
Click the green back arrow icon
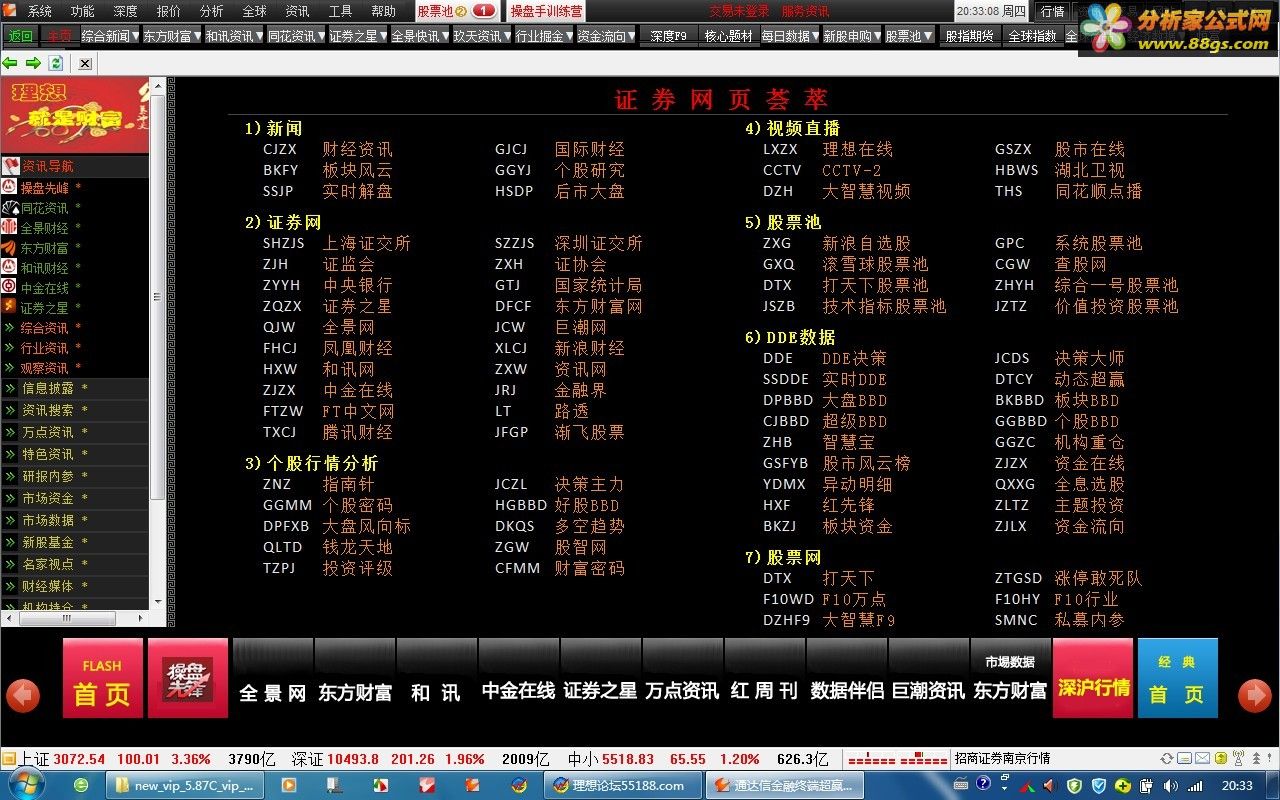click(x=10, y=63)
